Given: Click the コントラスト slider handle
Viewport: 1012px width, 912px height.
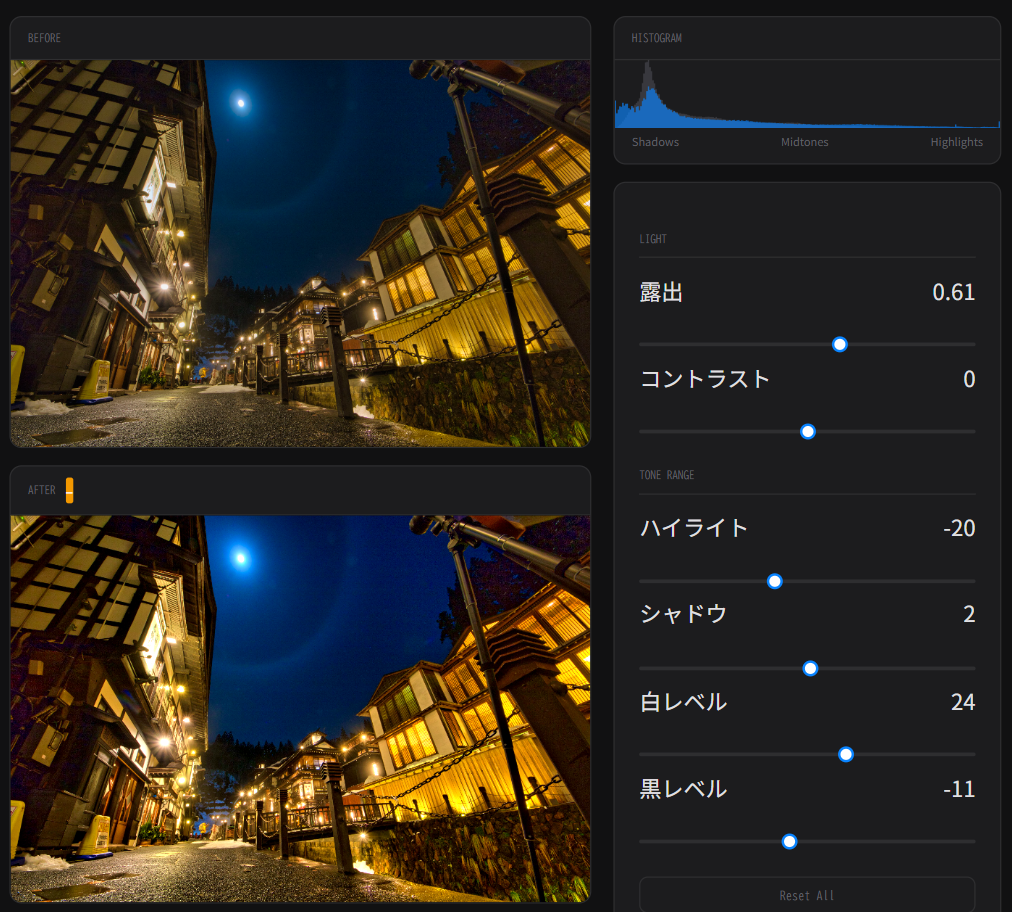Looking at the screenshot, I should point(808,431).
